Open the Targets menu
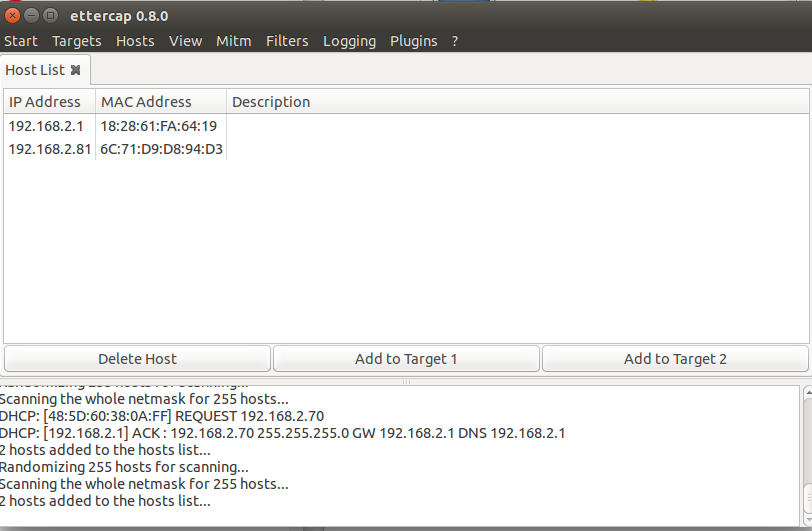The height and width of the screenshot is (531, 812). pos(77,41)
